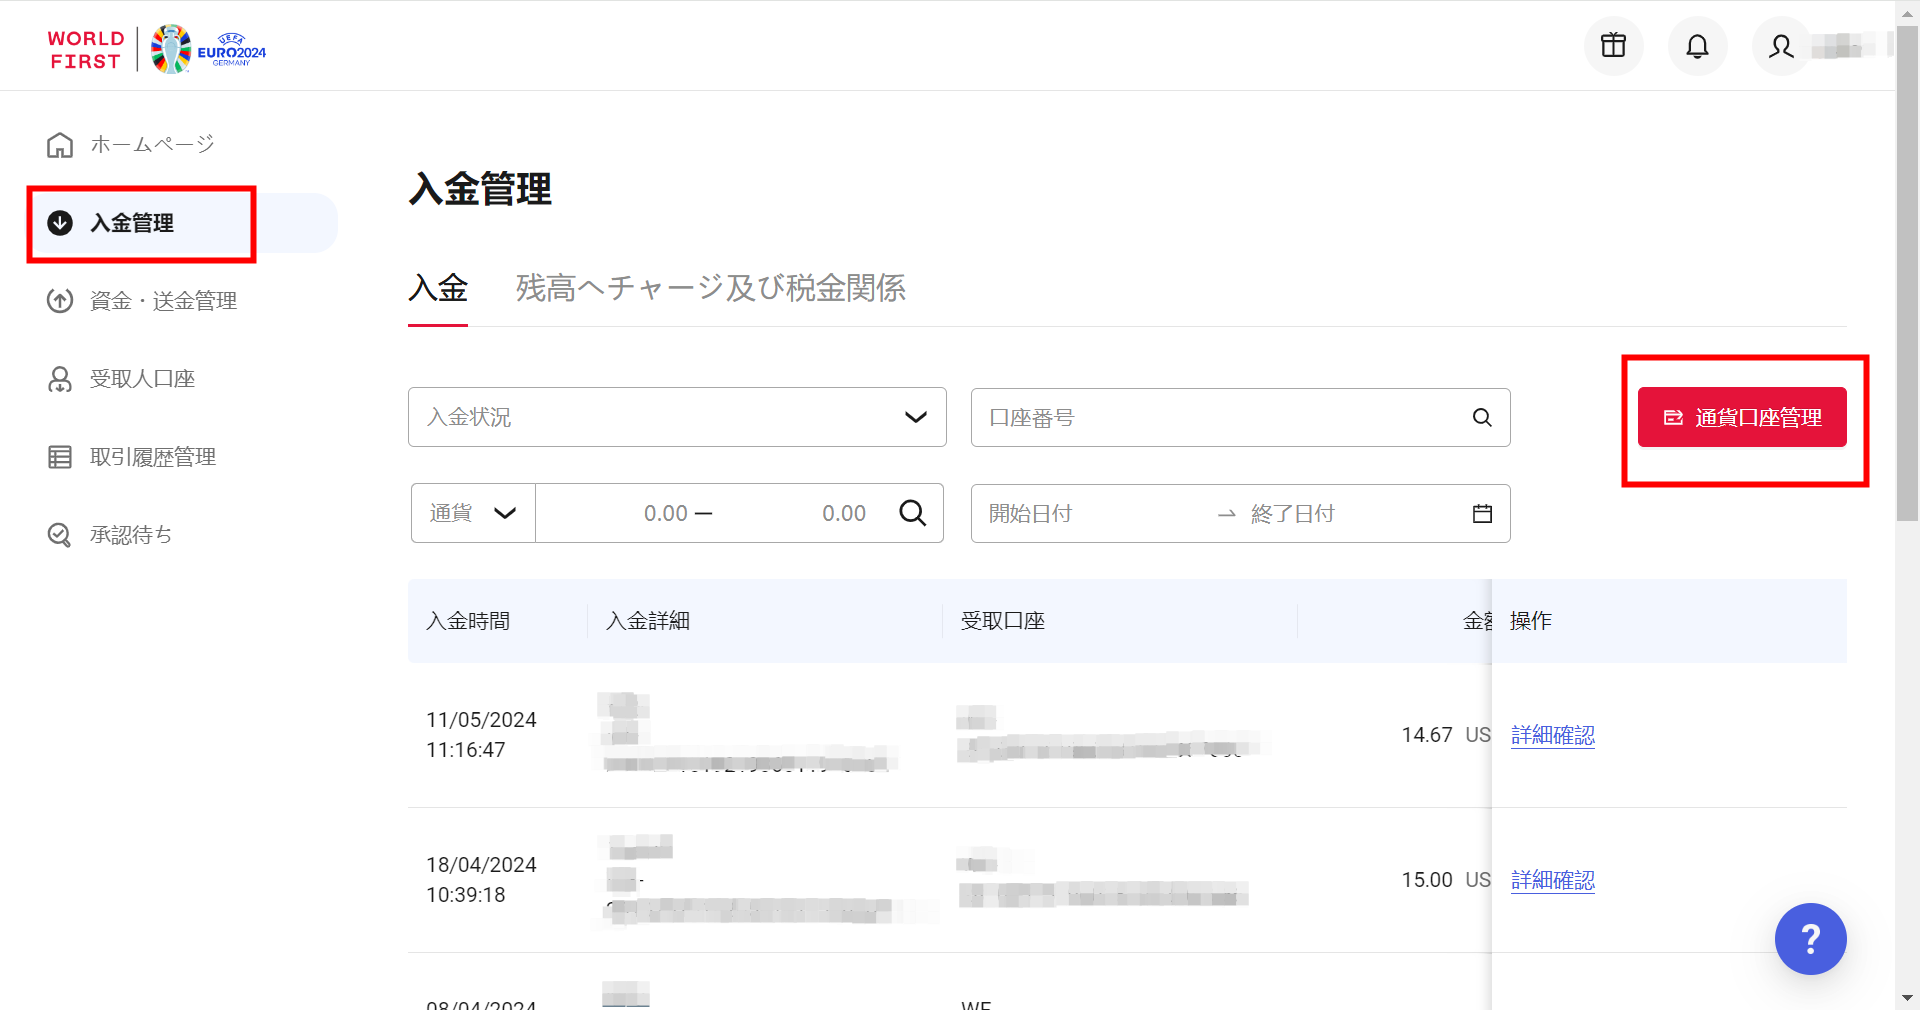Viewport: 1920px width, 1010px height.
Task: Open 取引履歴管理 in the sidebar
Action: [x=152, y=457]
